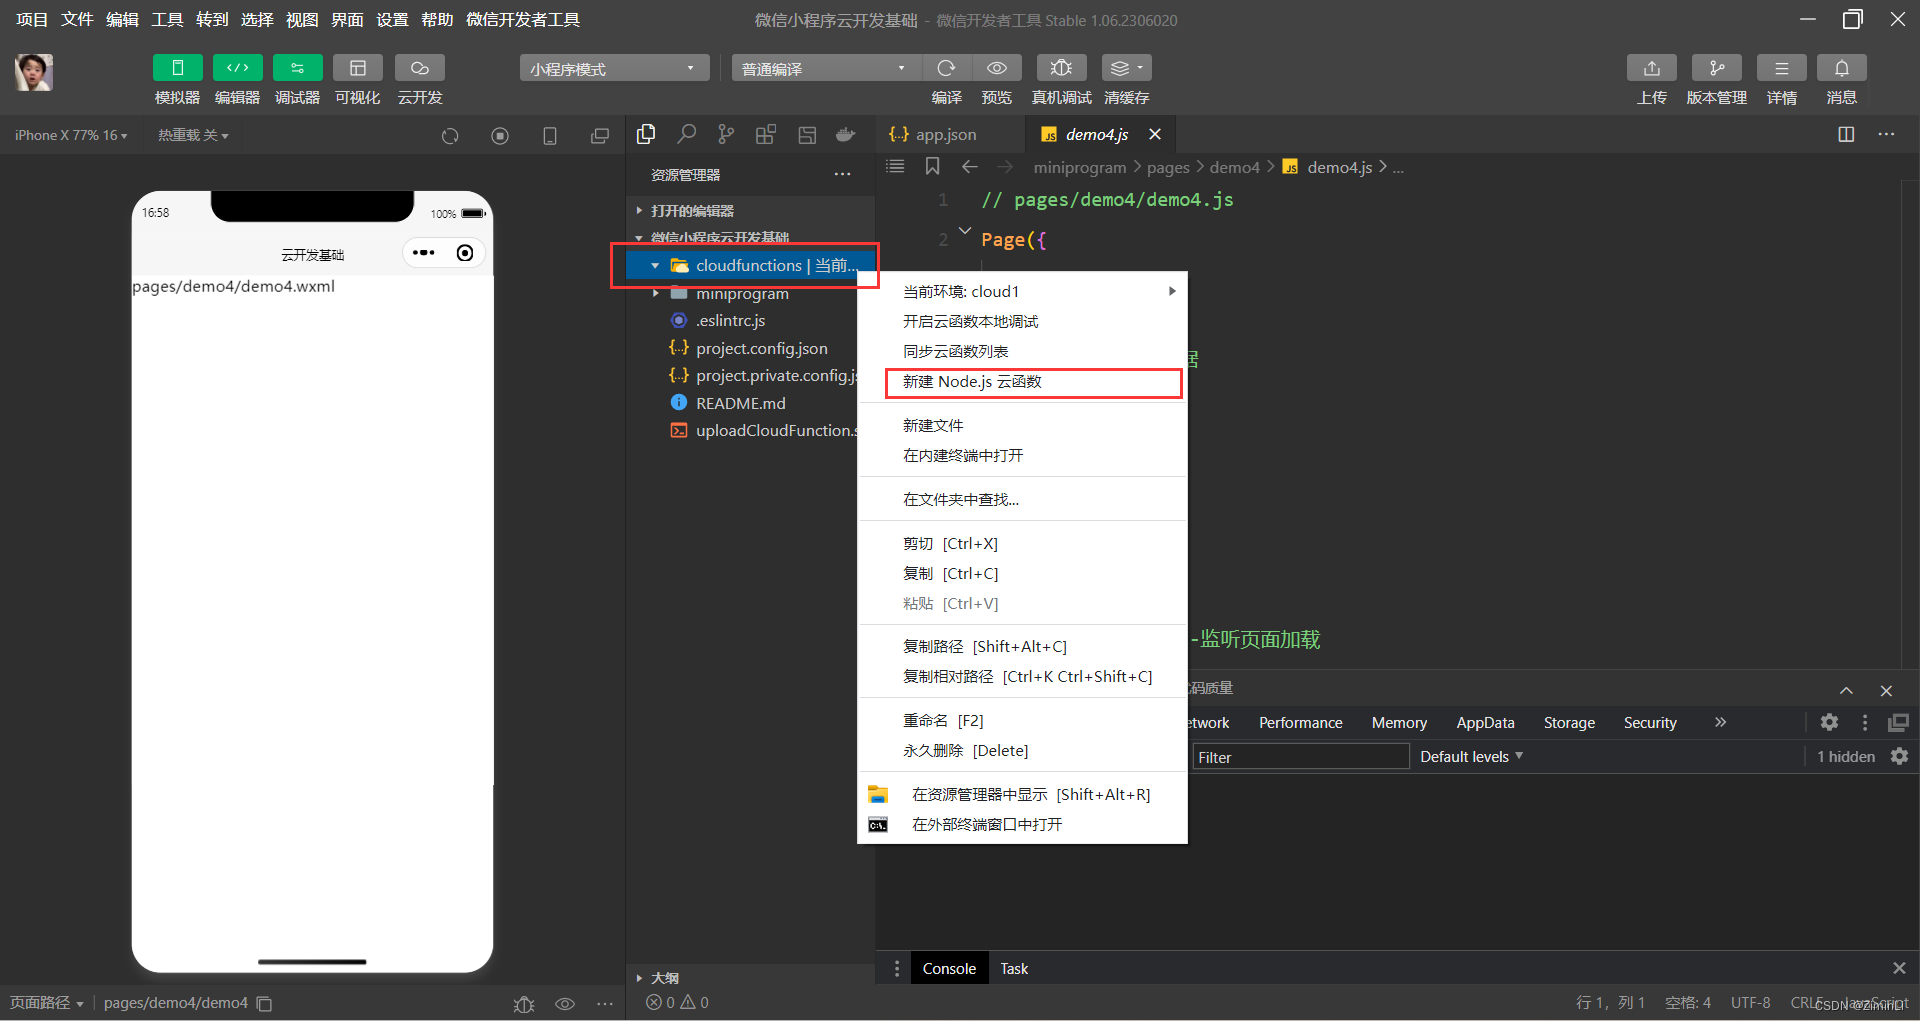This screenshot has height=1021, width=1920.
Task: Open 当前环境: cloud1 submenu
Action: [x=1023, y=292]
